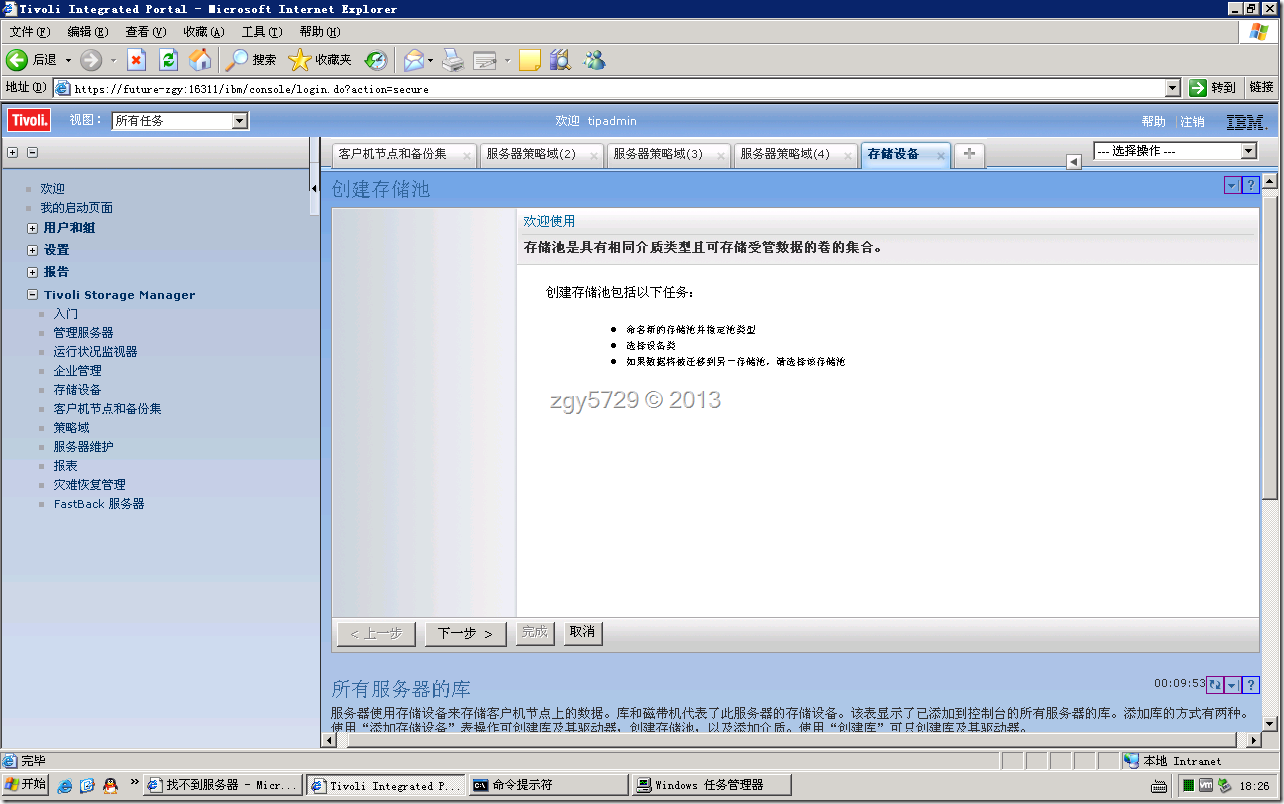Click the IBM logo in header
1284x804 pixels.
coord(1246,121)
